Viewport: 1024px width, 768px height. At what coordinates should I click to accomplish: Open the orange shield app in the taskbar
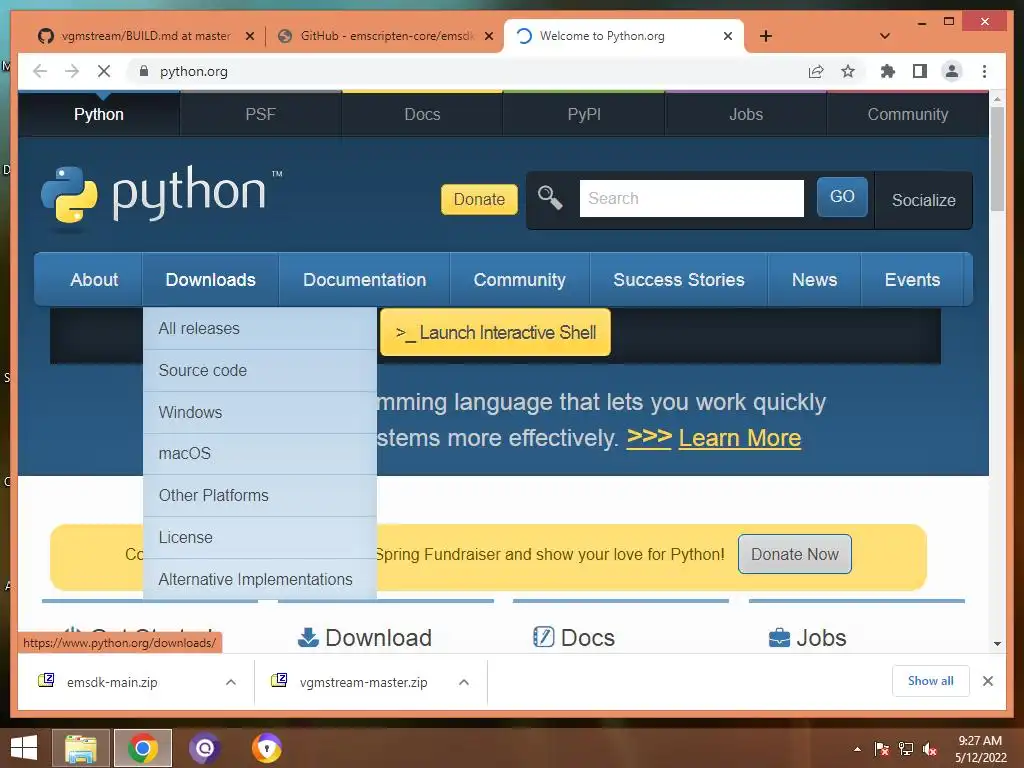coord(266,748)
